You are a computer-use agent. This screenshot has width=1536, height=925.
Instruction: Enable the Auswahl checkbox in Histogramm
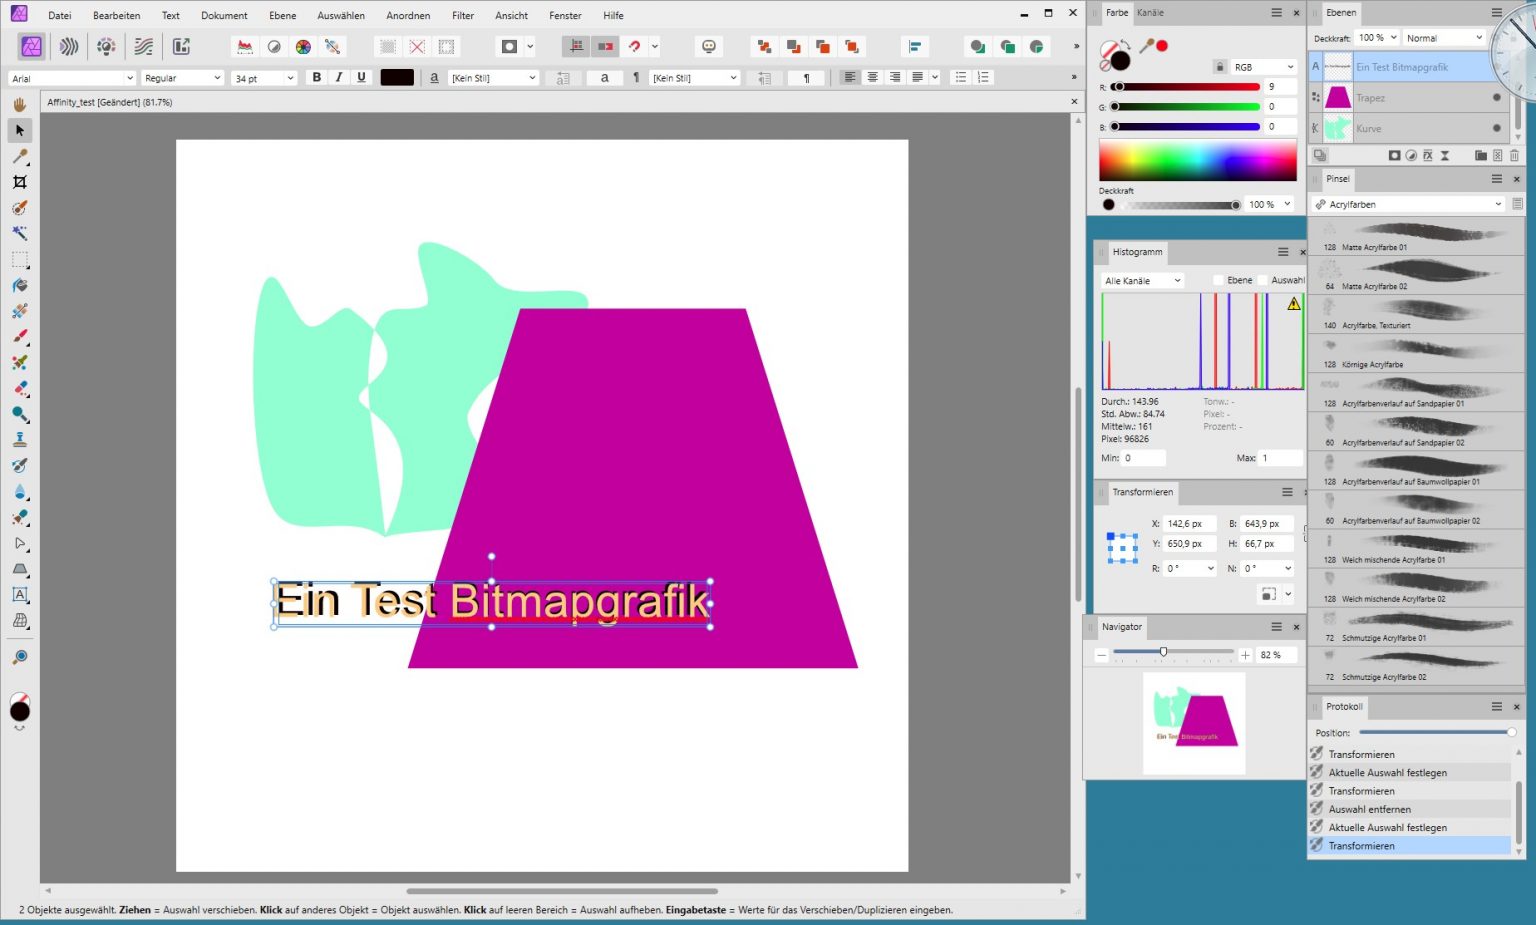[1262, 281]
